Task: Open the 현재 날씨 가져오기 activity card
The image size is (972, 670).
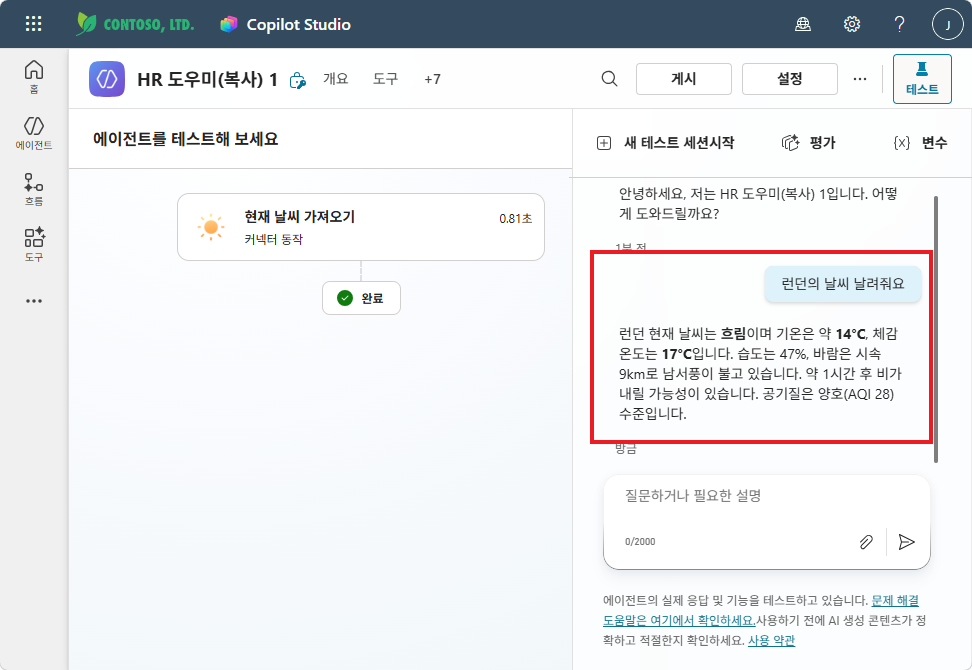Action: (x=361, y=227)
